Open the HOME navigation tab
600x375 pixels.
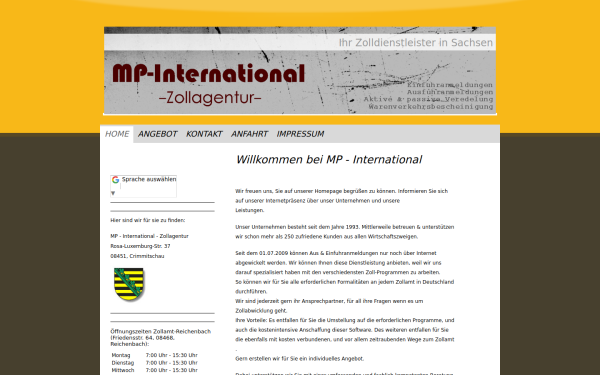tap(117, 134)
